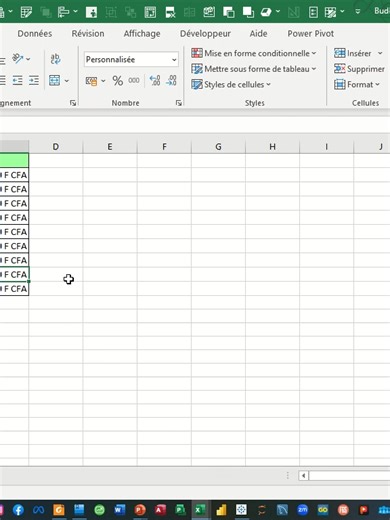The image size is (390, 520).
Task: Click Supprimer cells button
Action: 359,69
